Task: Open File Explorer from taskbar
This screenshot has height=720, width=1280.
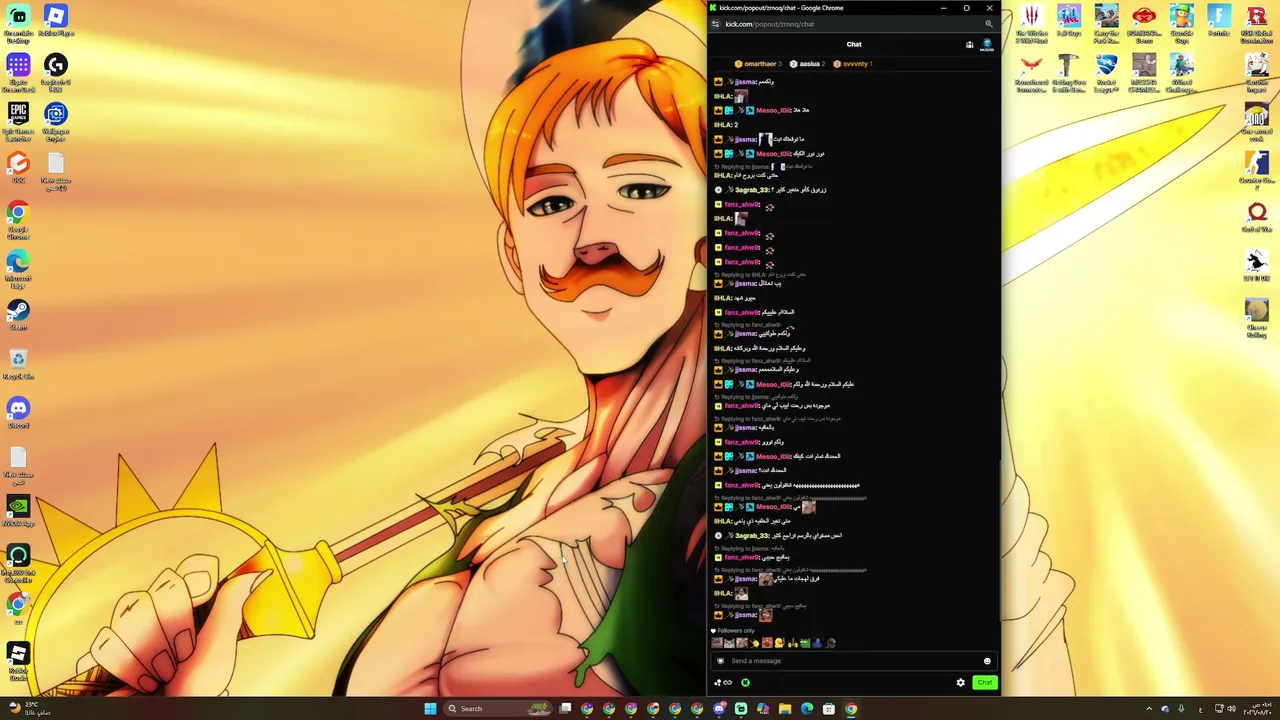Action: click(785, 709)
